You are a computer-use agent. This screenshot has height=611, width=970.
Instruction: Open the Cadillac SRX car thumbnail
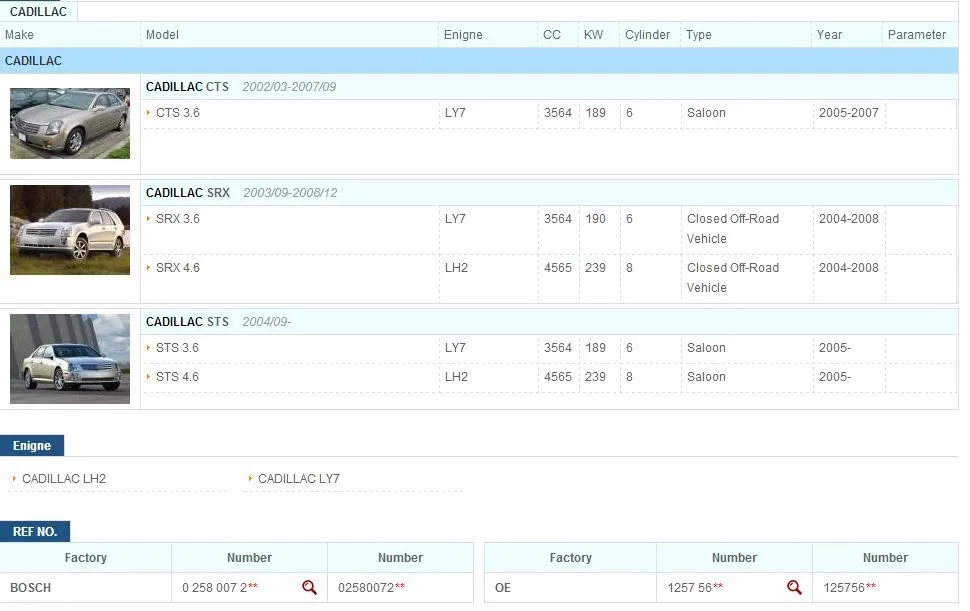coord(70,229)
